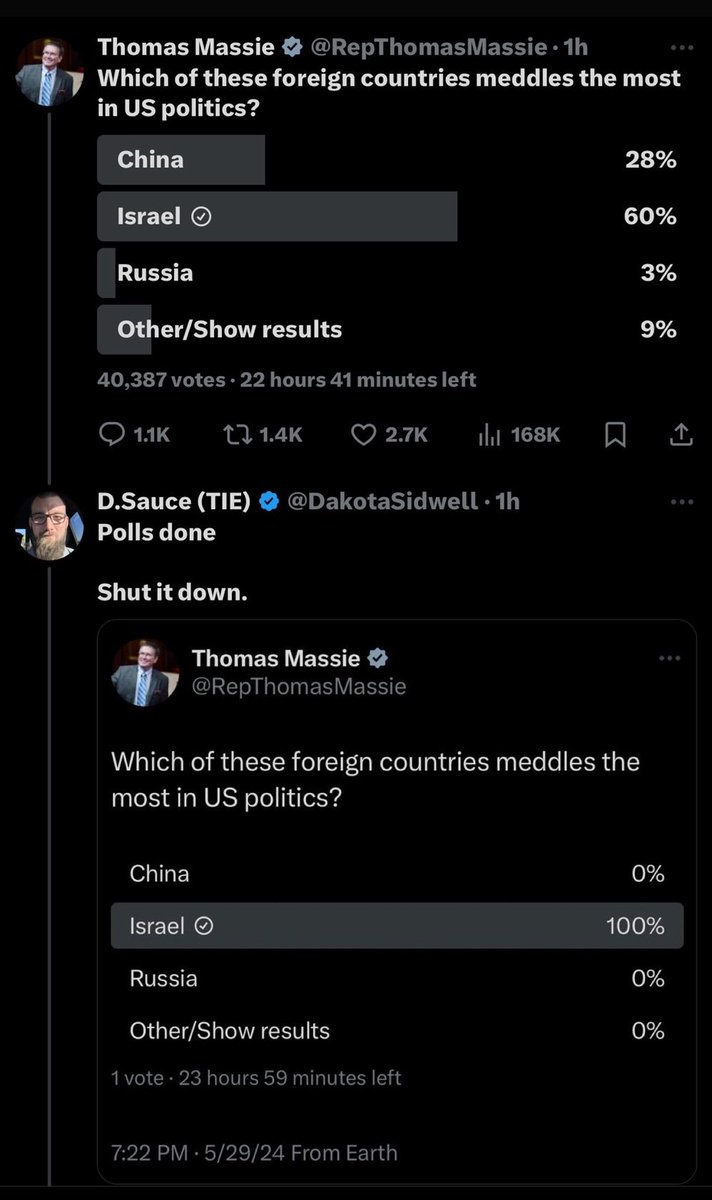Click the reply comment icon on Massie's post
Screen dimensions: 712x1200
point(110,434)
